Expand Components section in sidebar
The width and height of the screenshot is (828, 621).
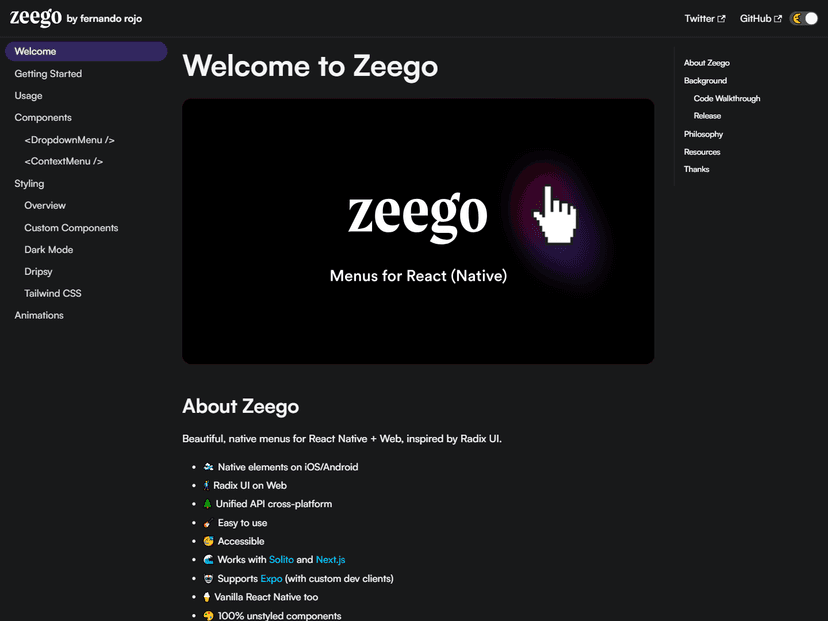point(43,118)
